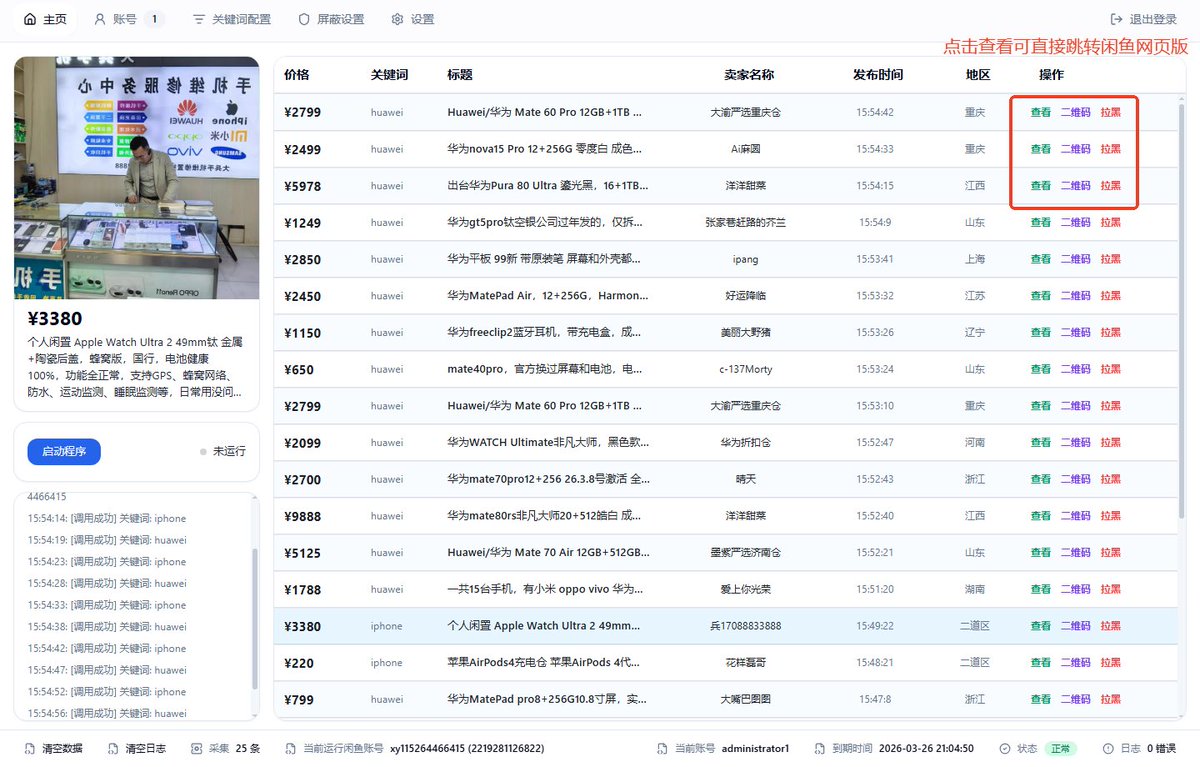View the ¥1788 一共15台手机 listing
Screen dimensions: 1200x767
coord(1041,589)
